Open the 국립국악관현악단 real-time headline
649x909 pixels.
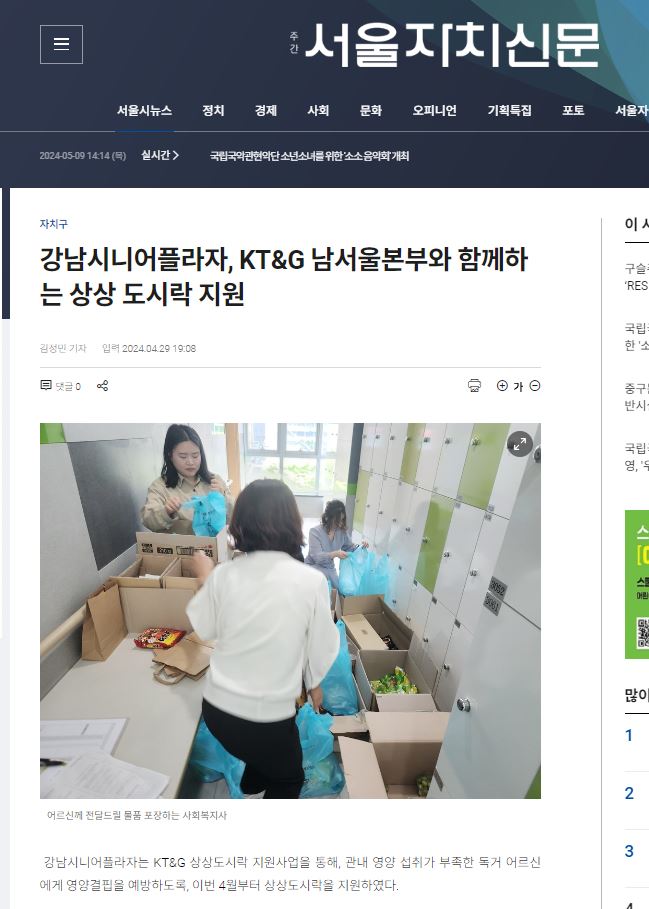[x=309, y=156]
